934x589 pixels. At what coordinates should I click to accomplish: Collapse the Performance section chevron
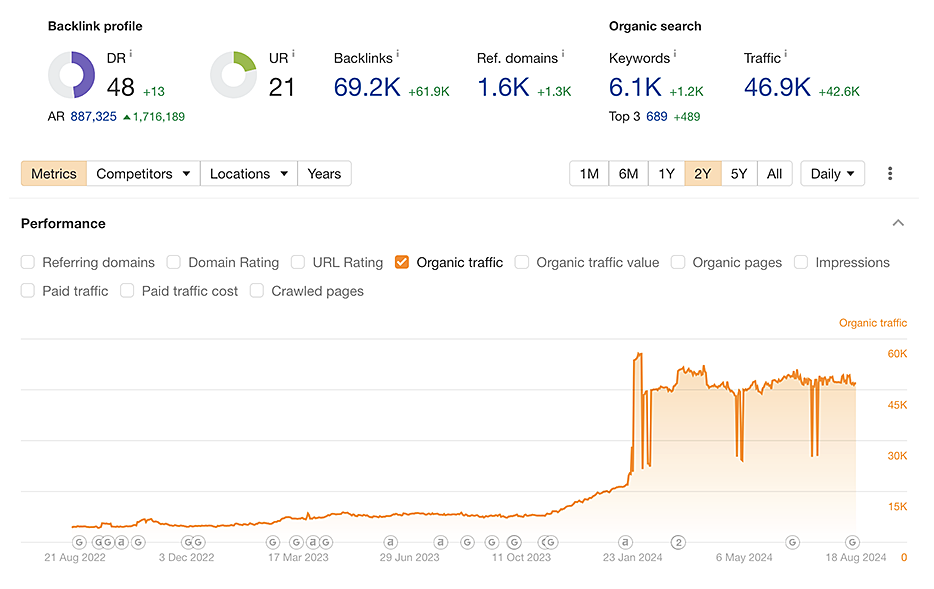click(898, 223)
